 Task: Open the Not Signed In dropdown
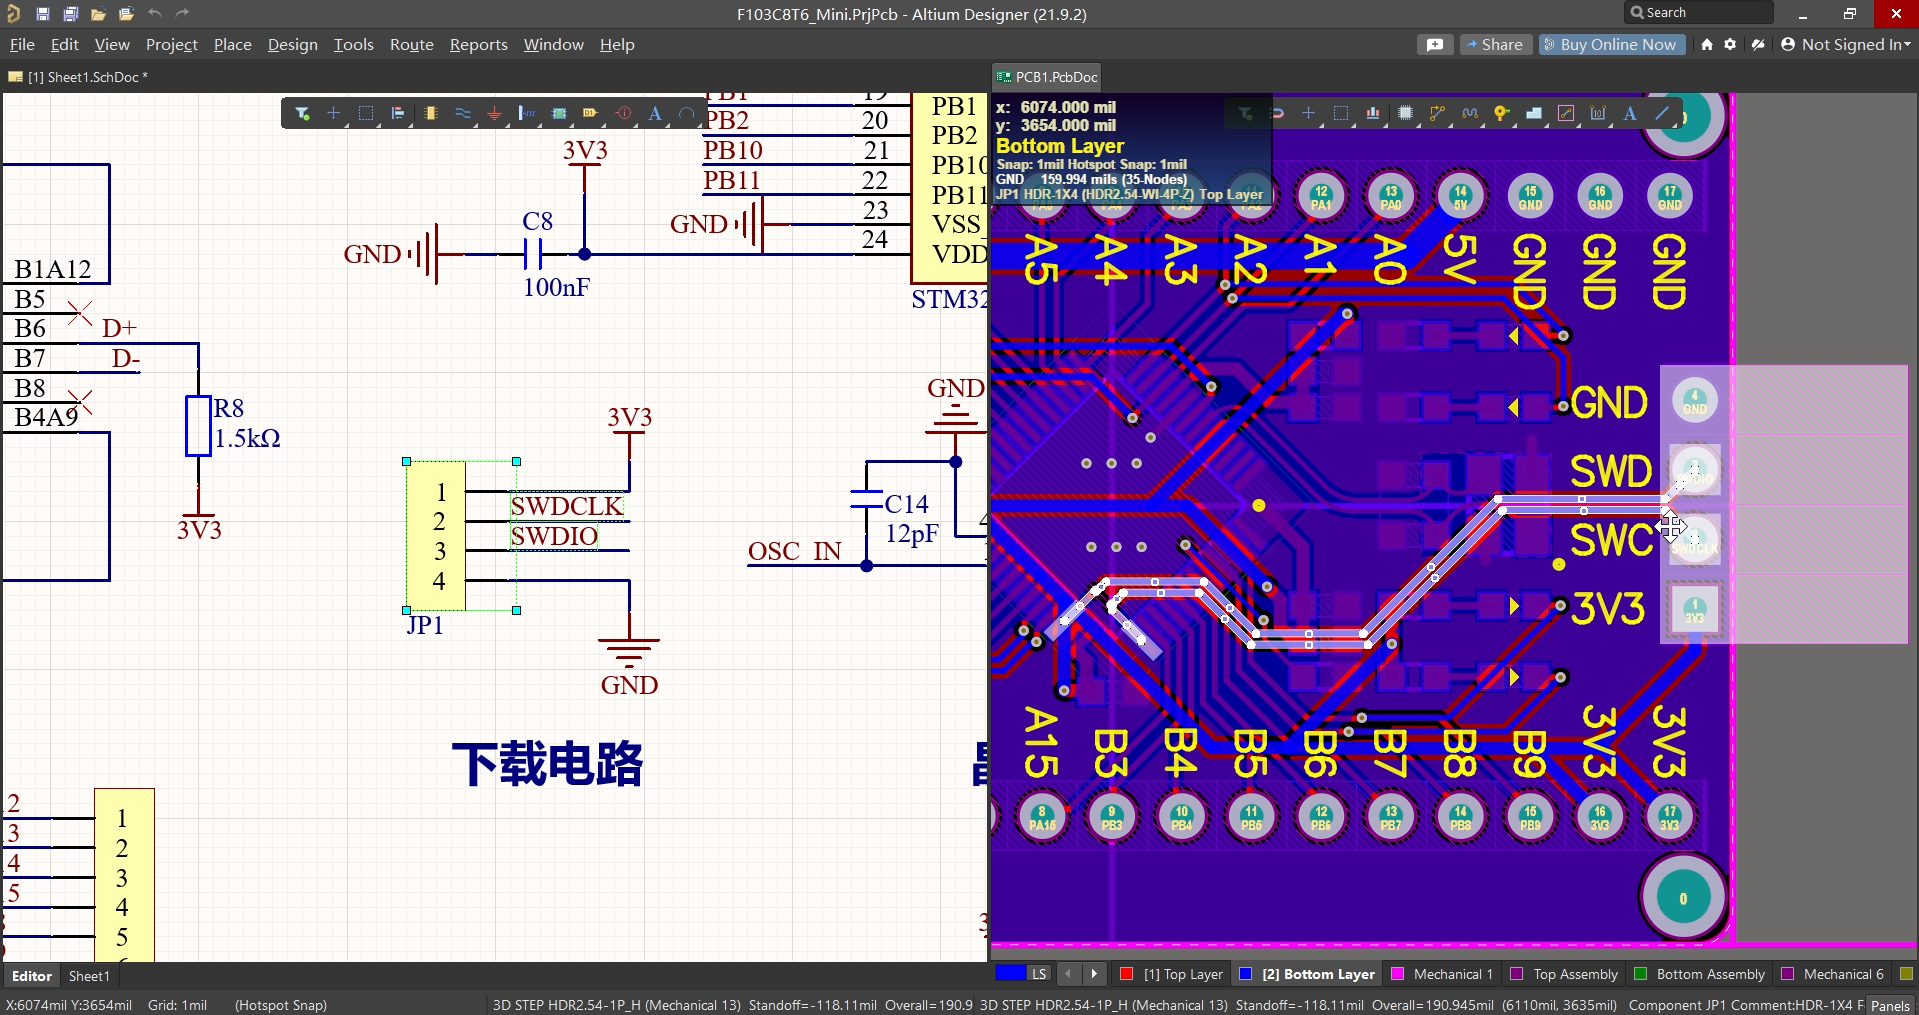(x=1846, y=44)
